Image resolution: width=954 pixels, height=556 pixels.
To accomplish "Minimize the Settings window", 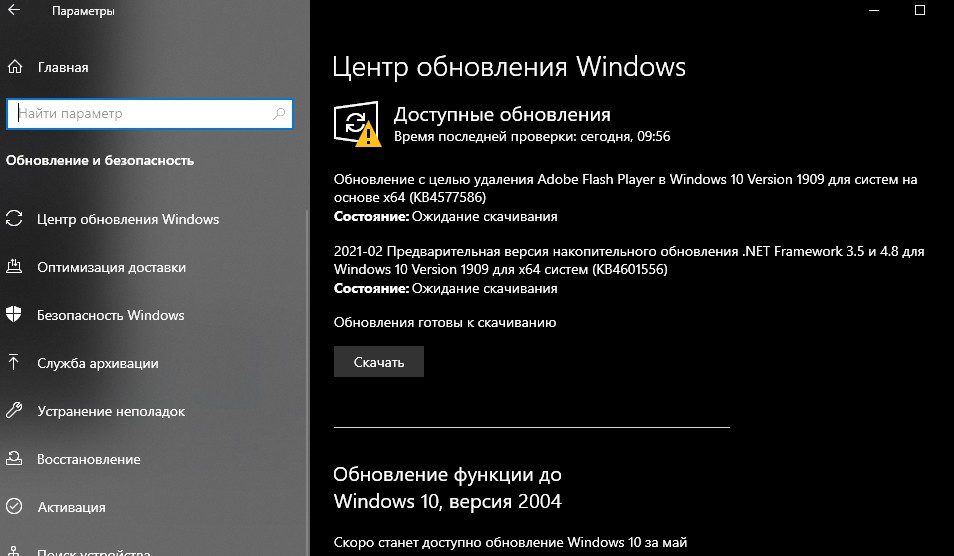I will (874, 10).
